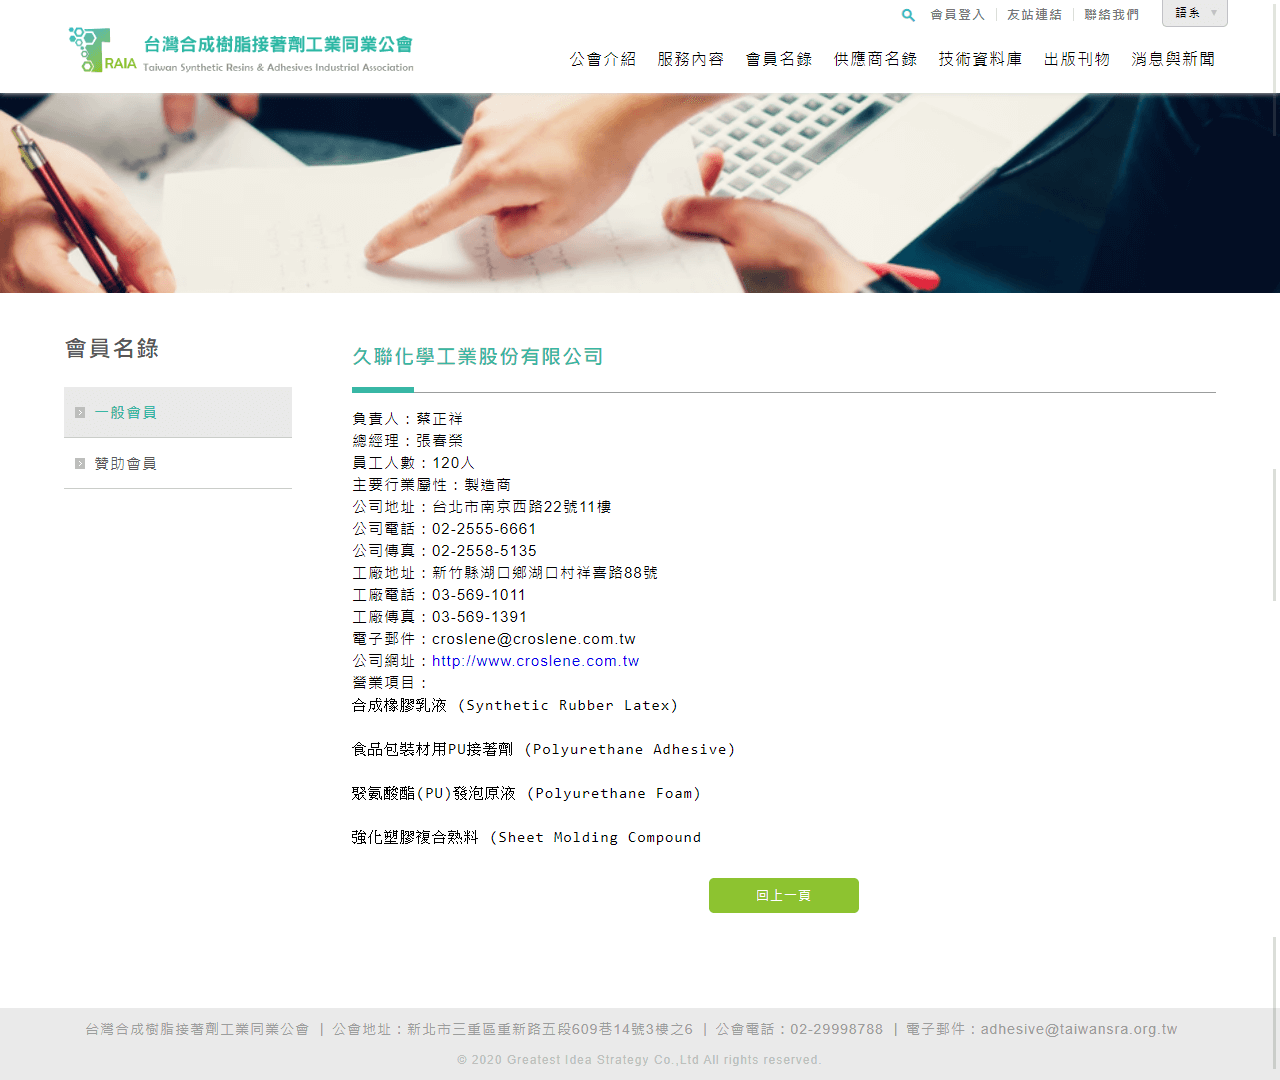Click the search magnifier icon
Viewport: 1280px width, 1080px height.
908,15
